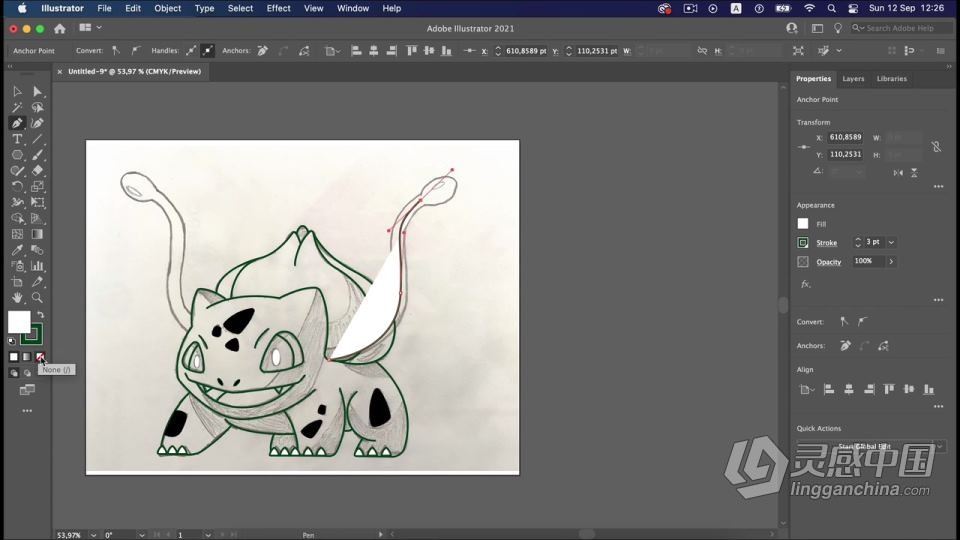Viewport: 960px width, 540px height.
Task: Cut path at selected anchor points in Properties
Action: (x=883, y=346)
